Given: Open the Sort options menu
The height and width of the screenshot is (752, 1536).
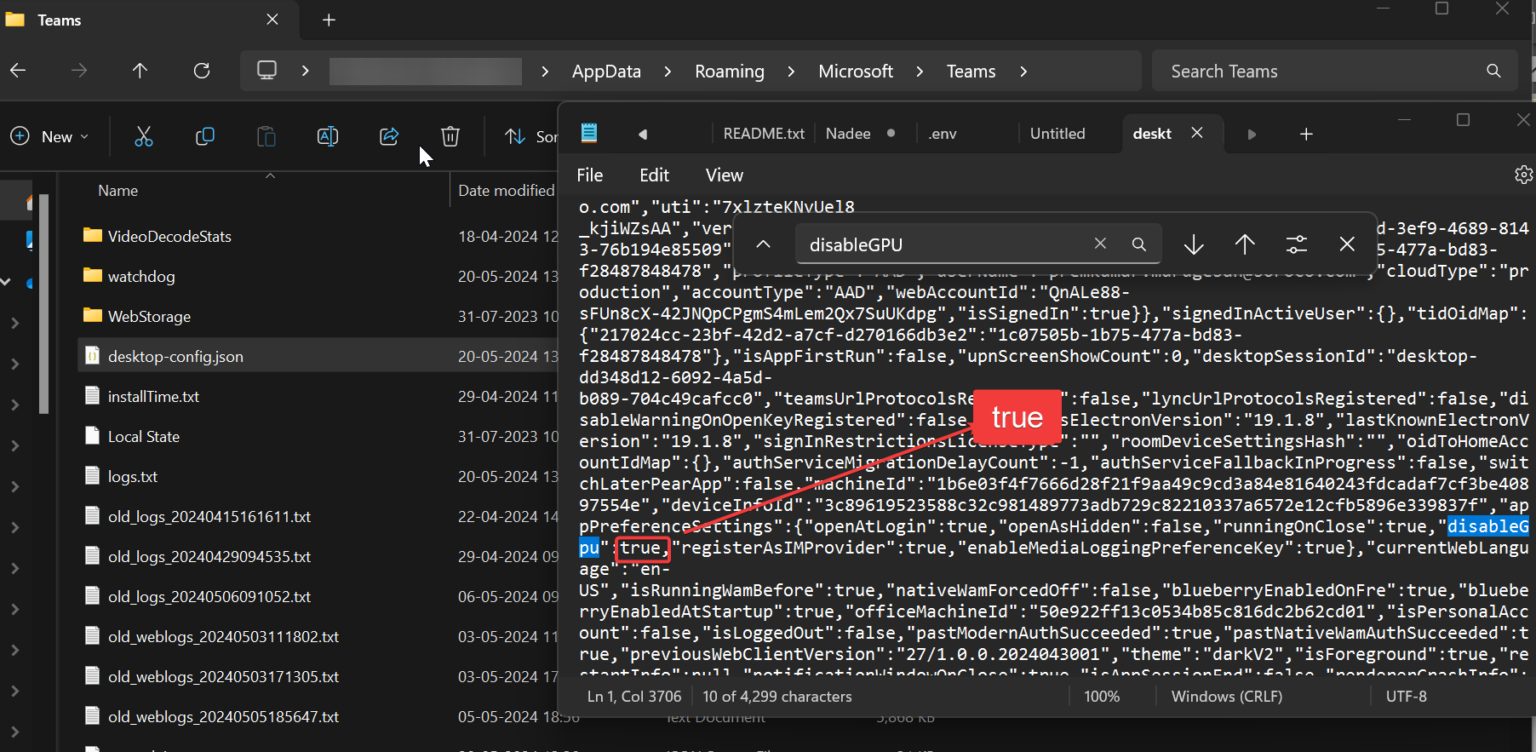Looking at the screenshot, I should [x=530, y=136].
